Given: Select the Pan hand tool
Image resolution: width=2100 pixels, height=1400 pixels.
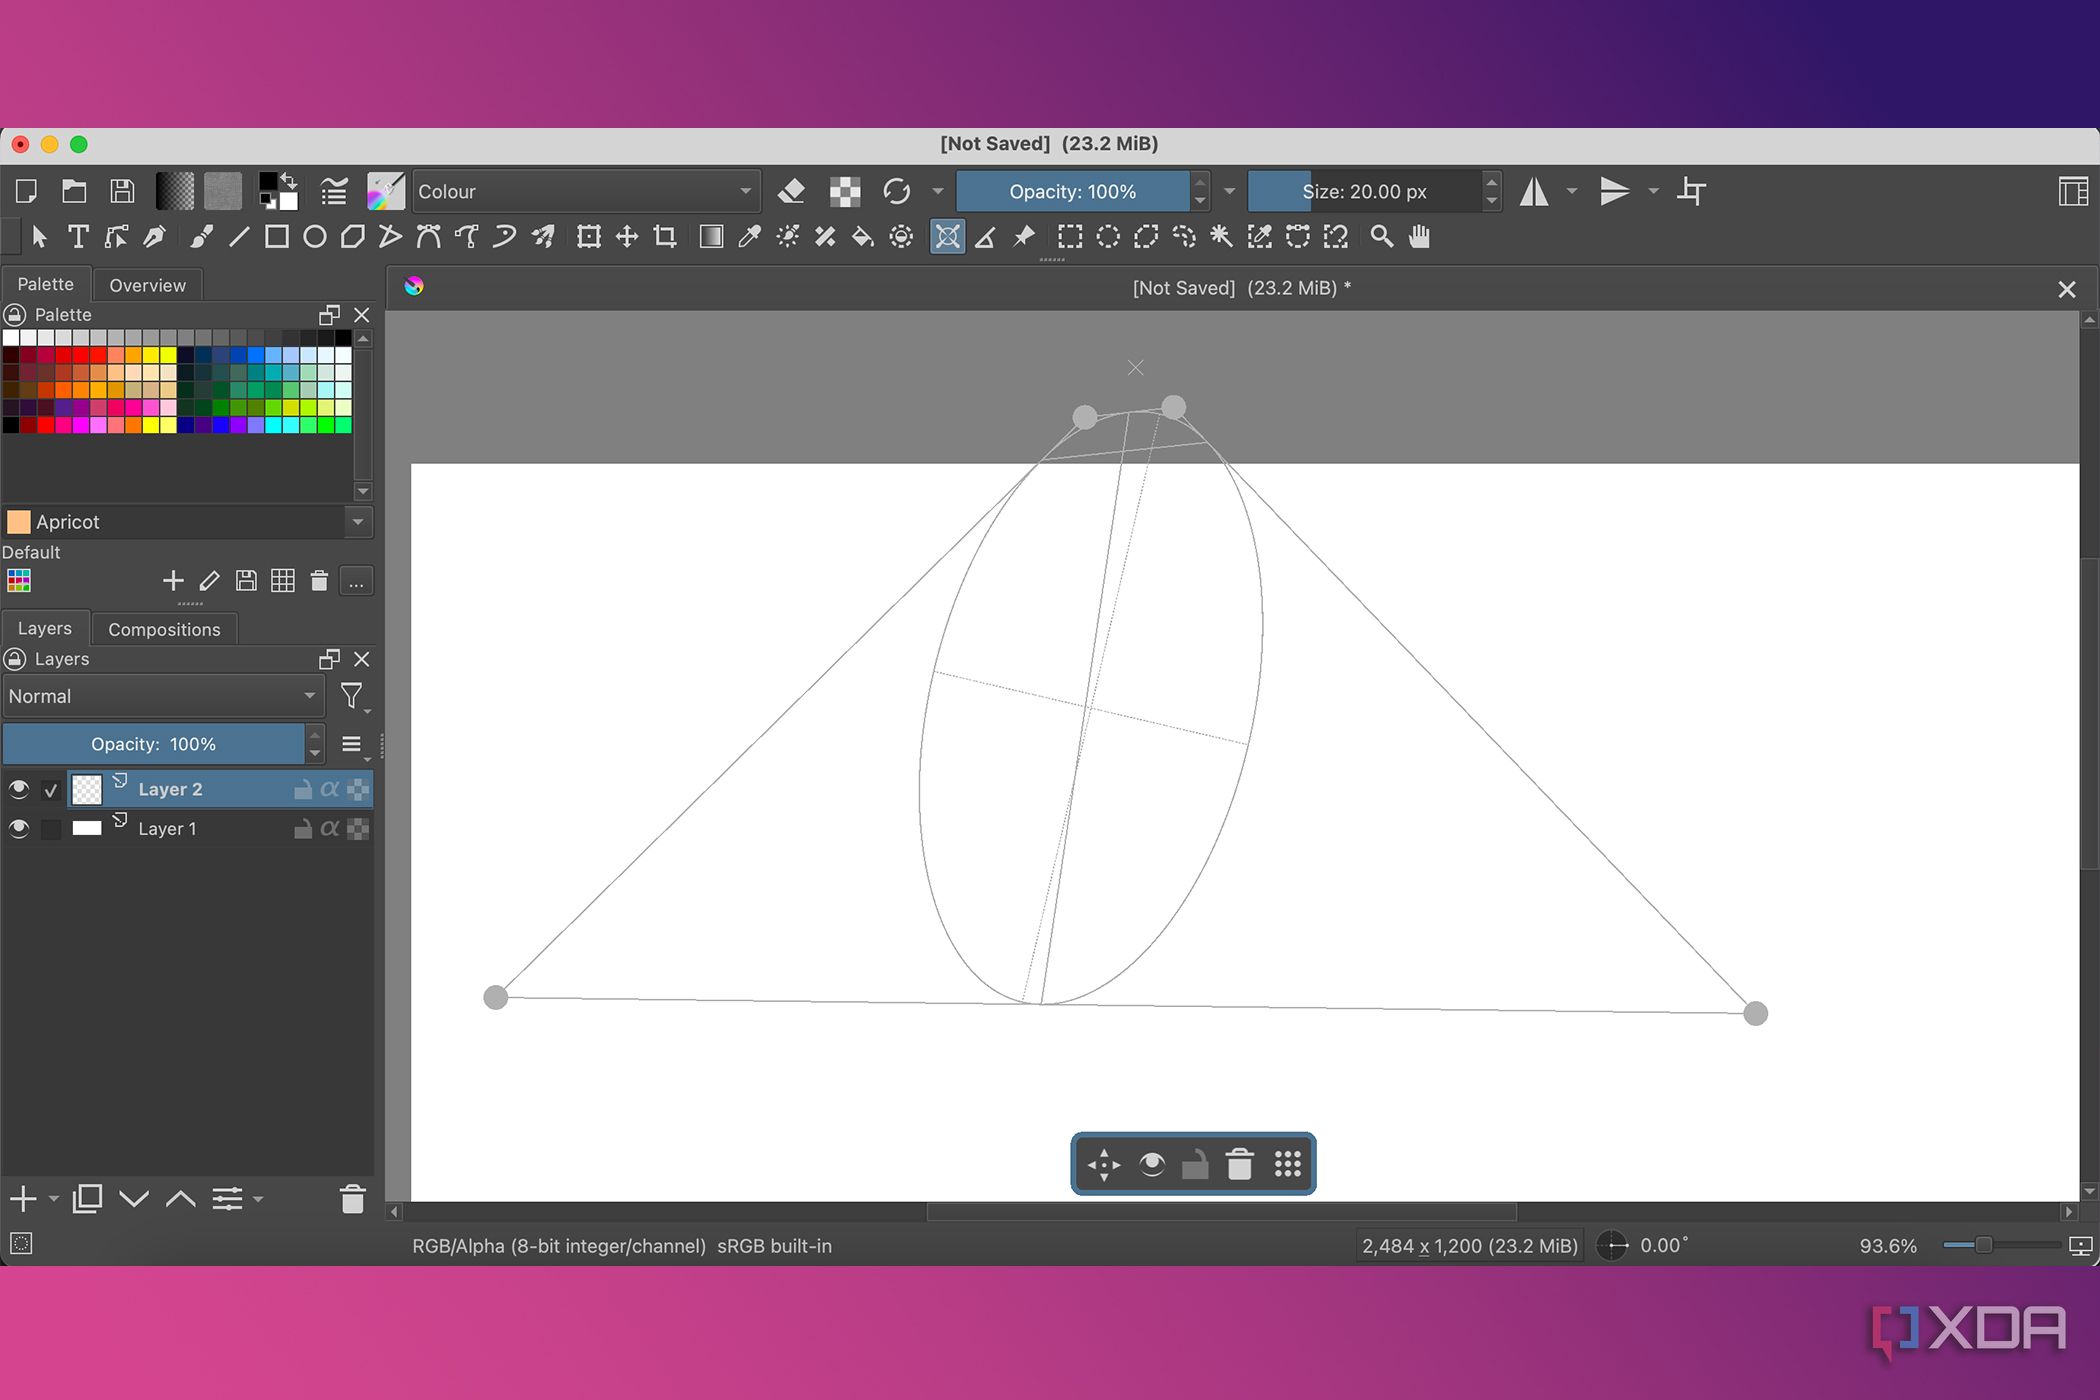Looking at the screenshot, I should [x=1419, y=237].
